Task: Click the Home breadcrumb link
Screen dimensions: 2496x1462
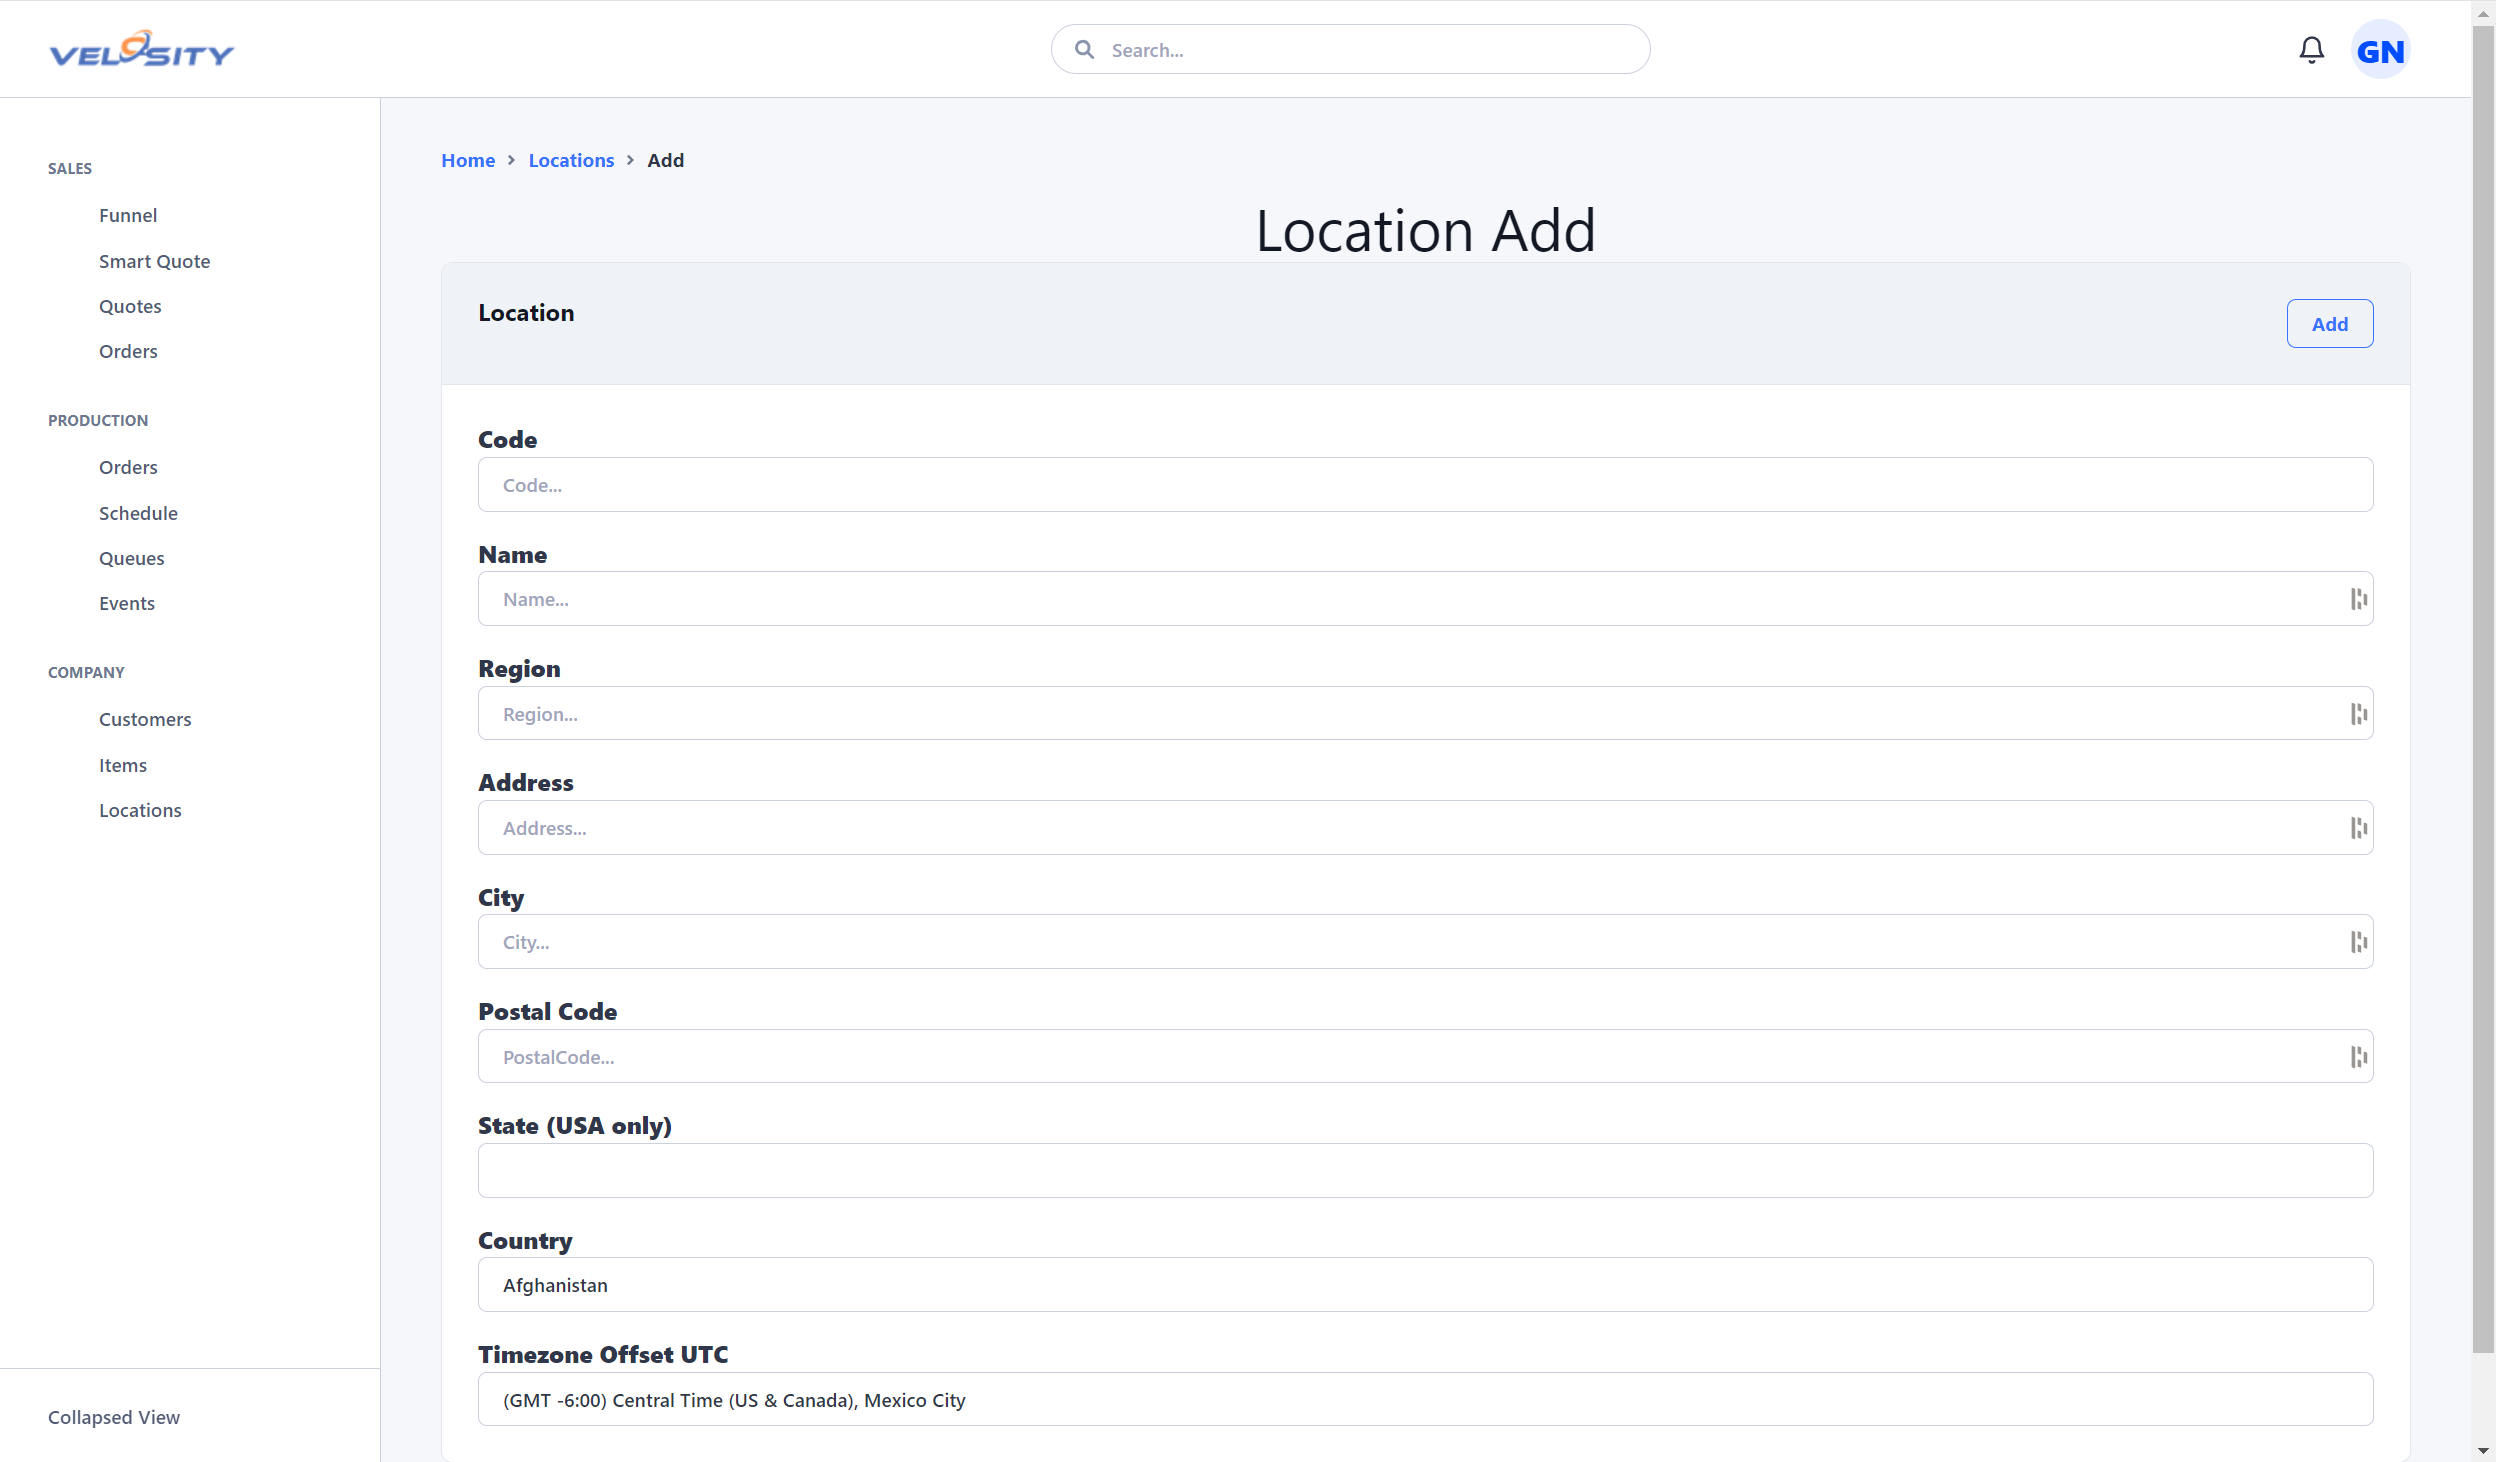Action: tap(468, 158)
